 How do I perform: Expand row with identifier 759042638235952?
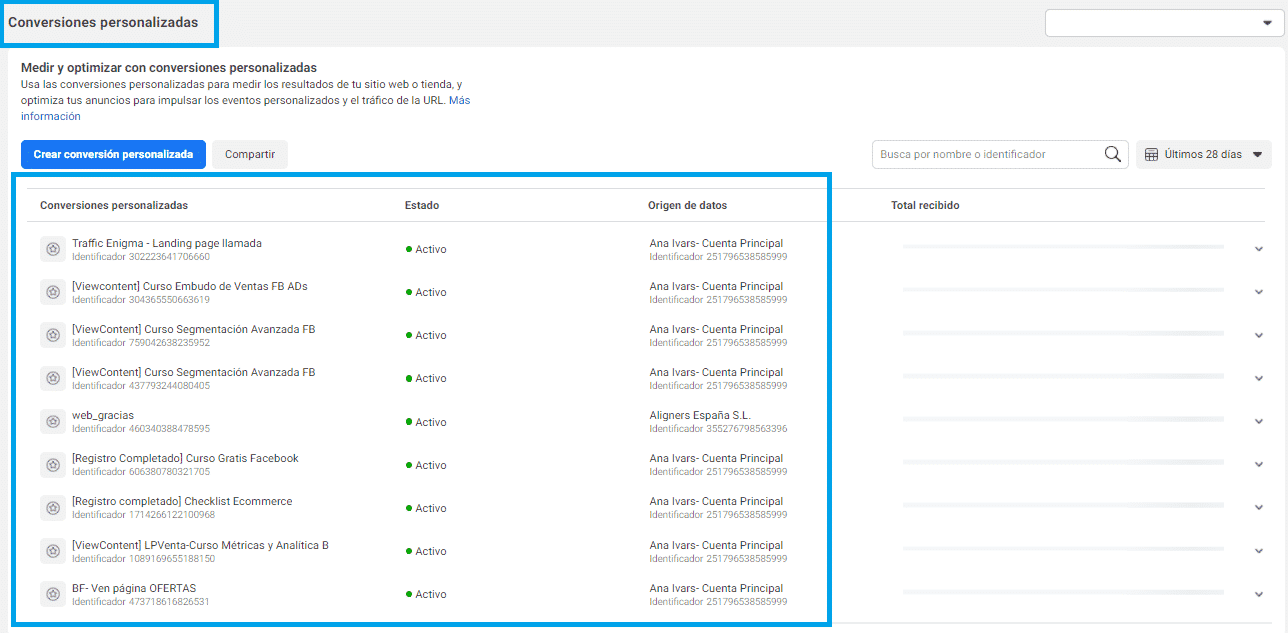tap(1259, 335)
